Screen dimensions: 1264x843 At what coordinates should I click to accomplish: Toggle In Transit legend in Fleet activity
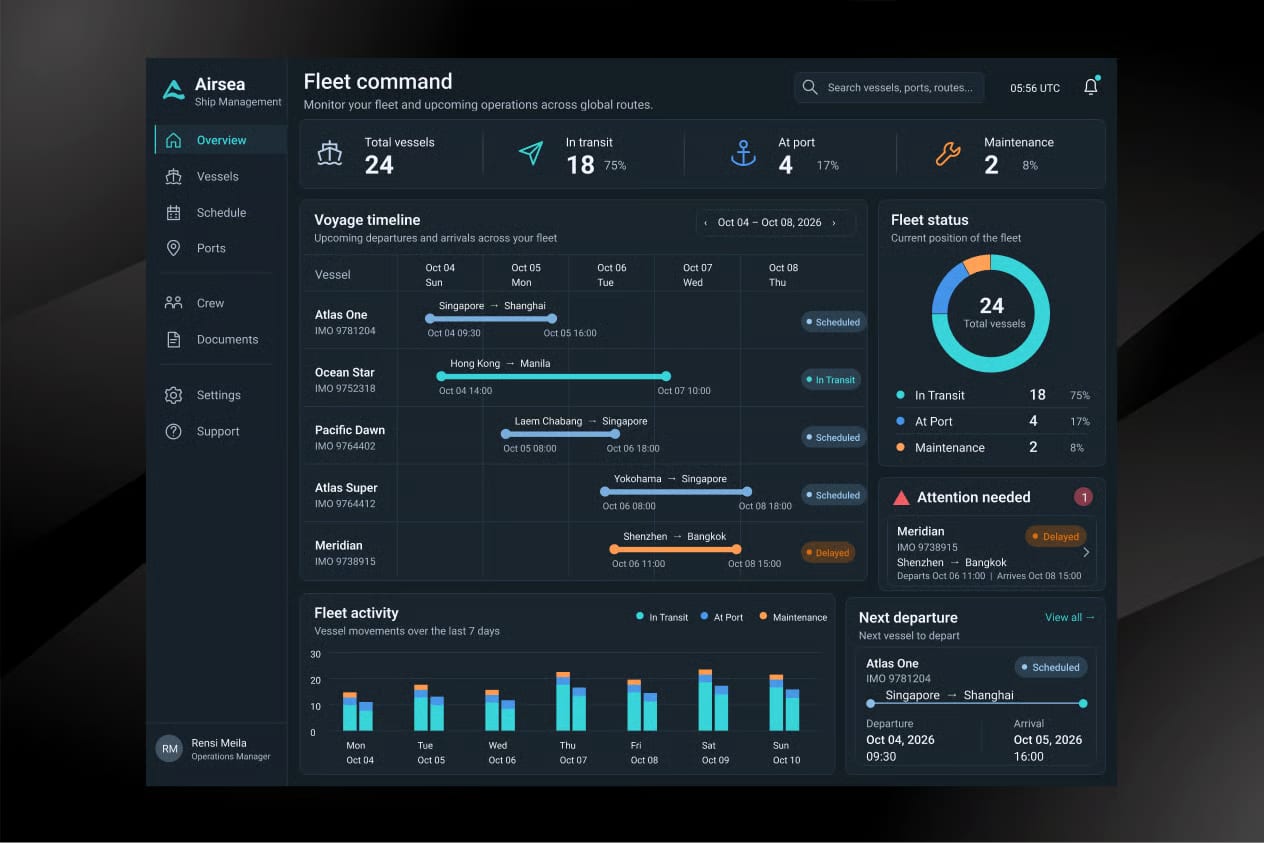click(662, 617)
